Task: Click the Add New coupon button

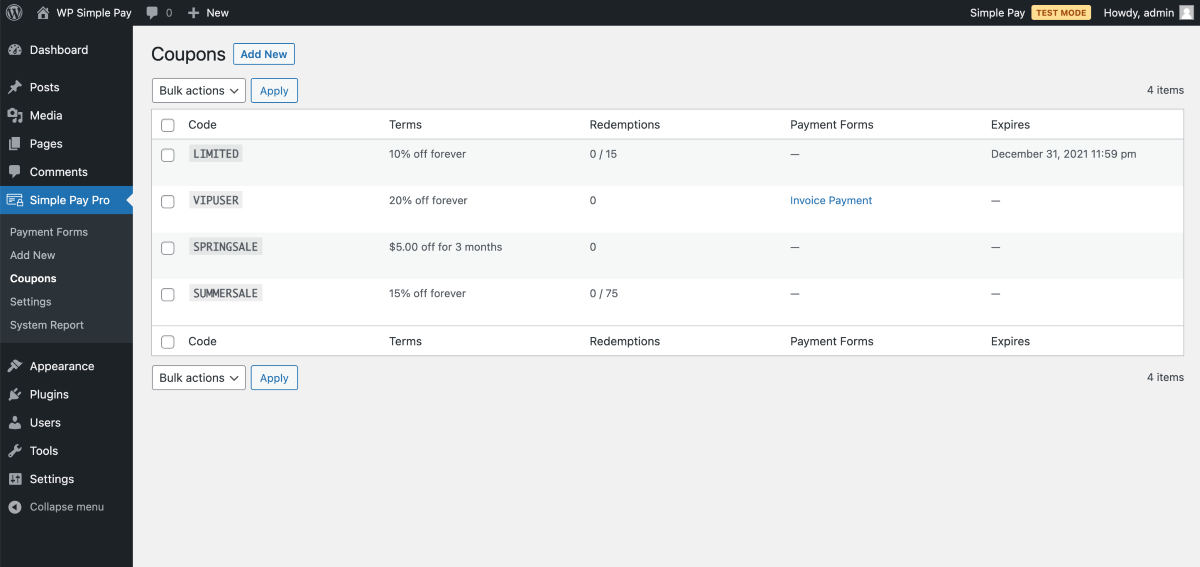Action: [264, 54]
